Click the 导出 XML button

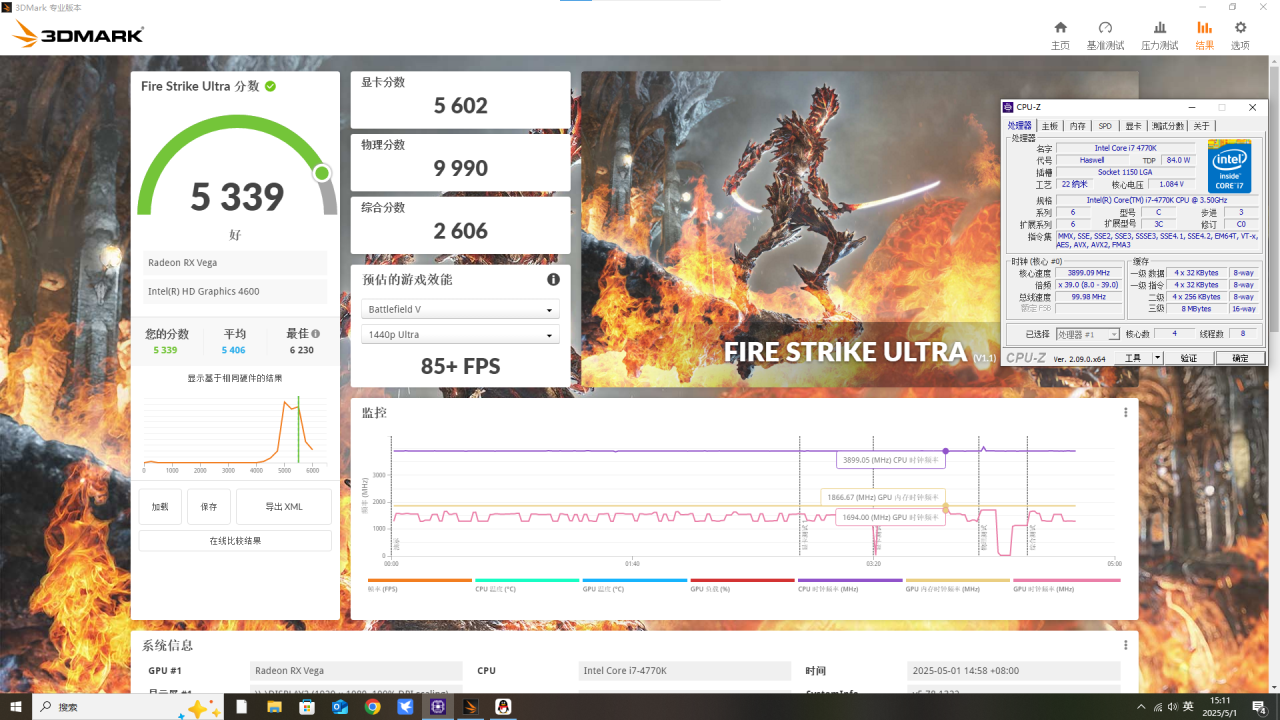284,507
